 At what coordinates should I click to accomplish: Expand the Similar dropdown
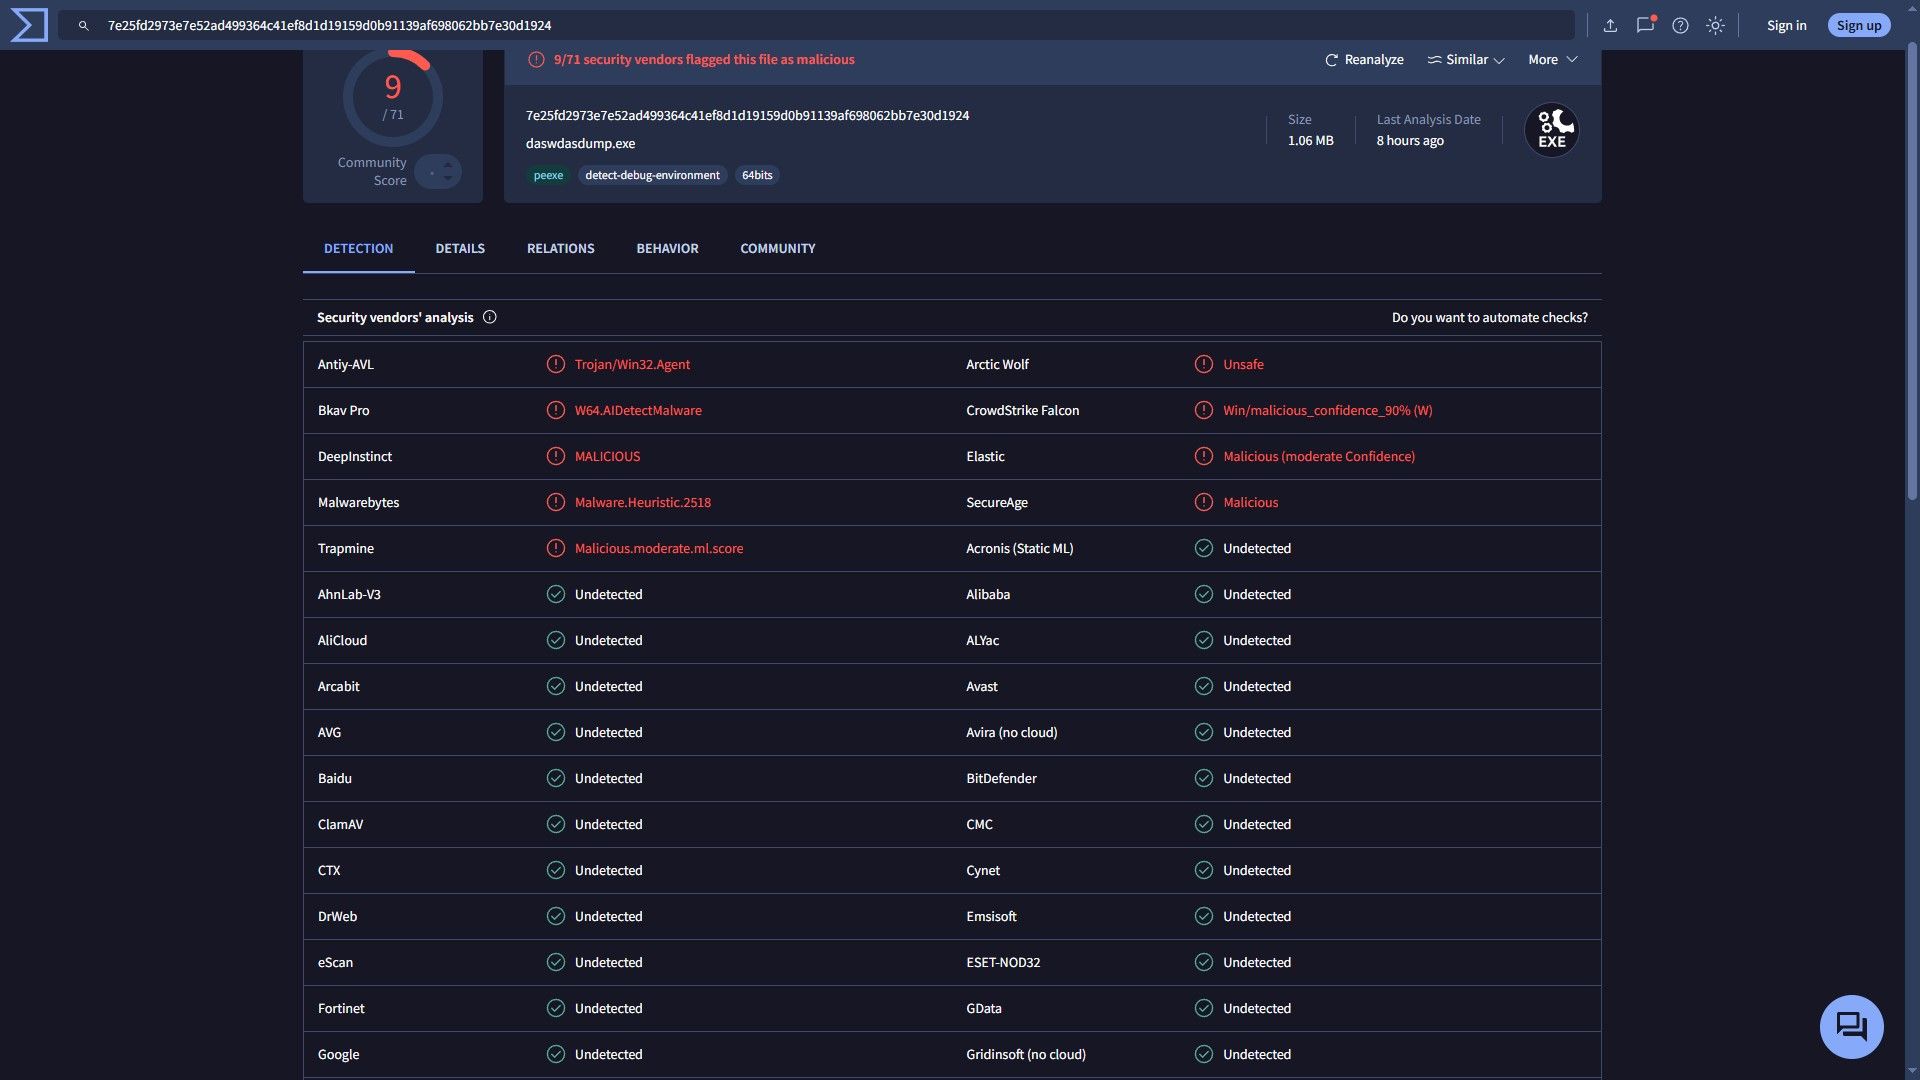(x=1466, y=60)
